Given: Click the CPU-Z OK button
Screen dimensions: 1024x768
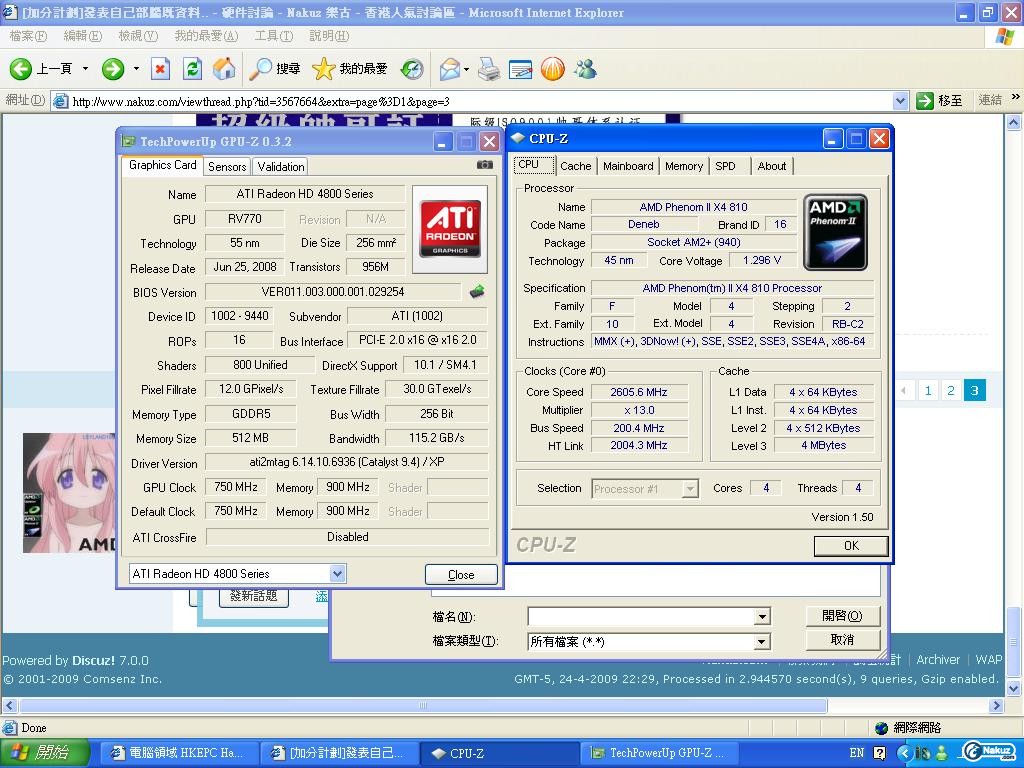Looking at the screenshot, I should 851,545.
